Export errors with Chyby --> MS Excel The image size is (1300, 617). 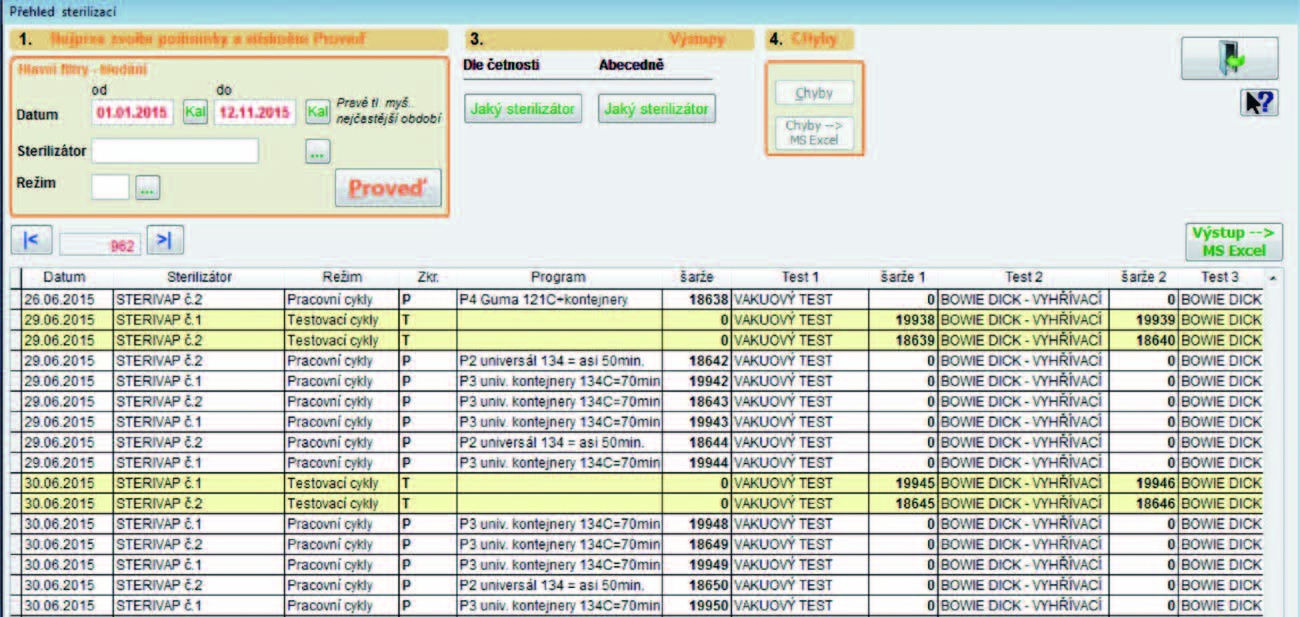[x=813, y=133]
